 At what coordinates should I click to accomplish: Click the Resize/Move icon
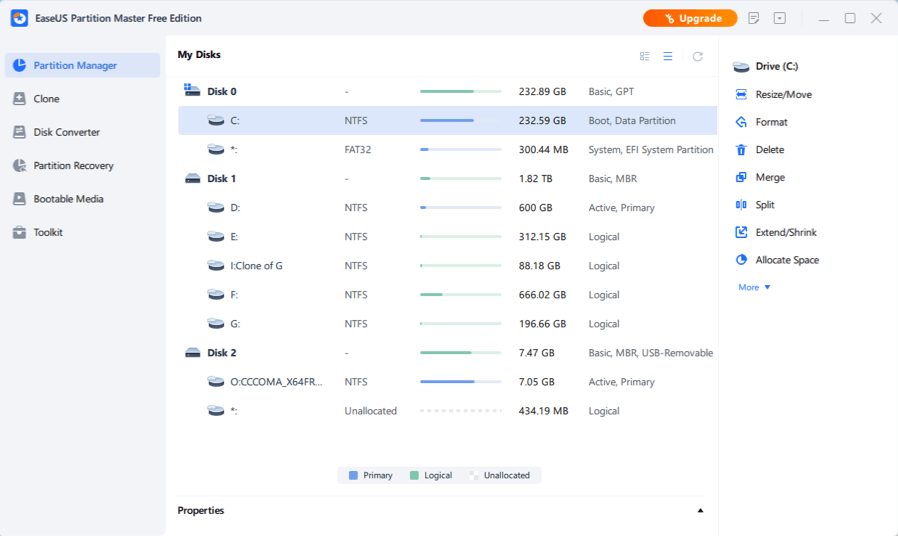[741, 94]
